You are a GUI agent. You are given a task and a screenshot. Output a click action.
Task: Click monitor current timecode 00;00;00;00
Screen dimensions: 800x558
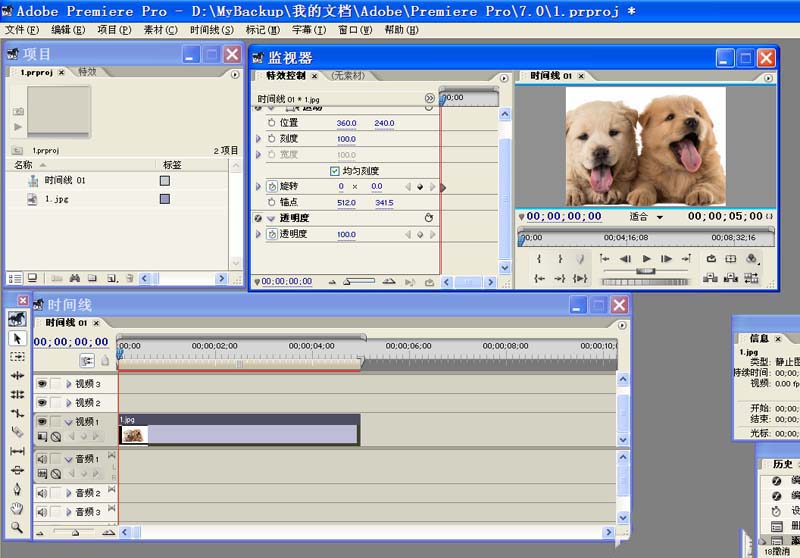pos(564,216)
